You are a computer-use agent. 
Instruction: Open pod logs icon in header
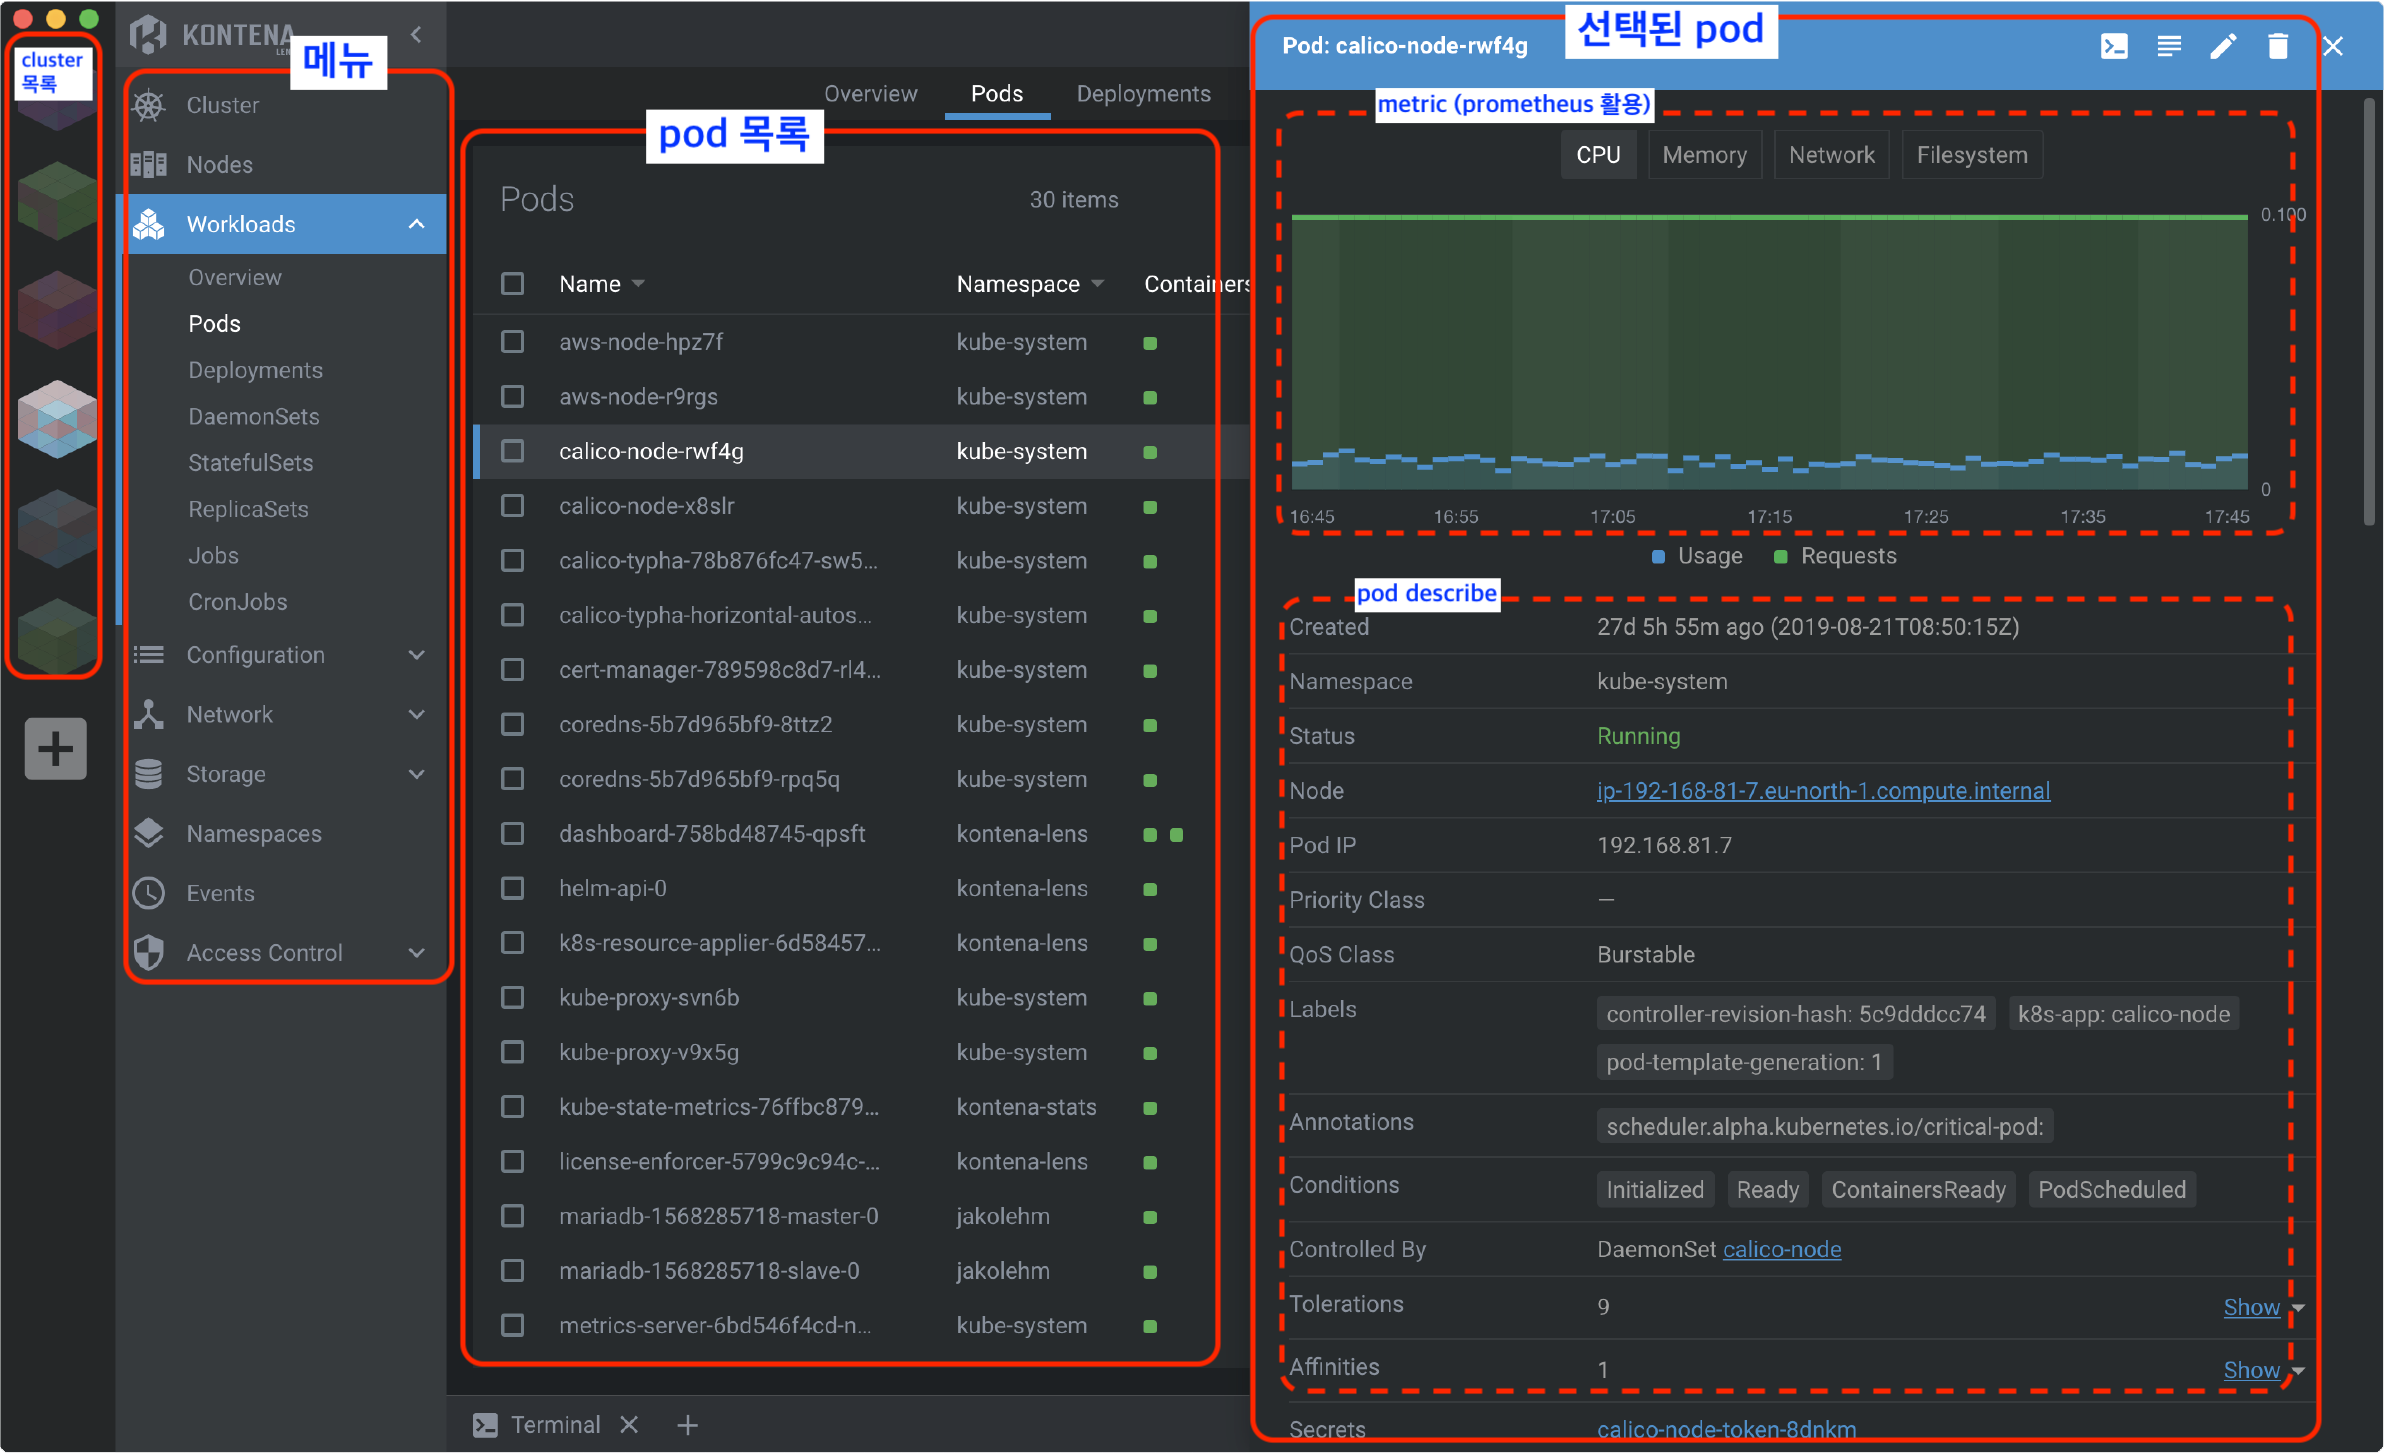[x=2169, y=46]
